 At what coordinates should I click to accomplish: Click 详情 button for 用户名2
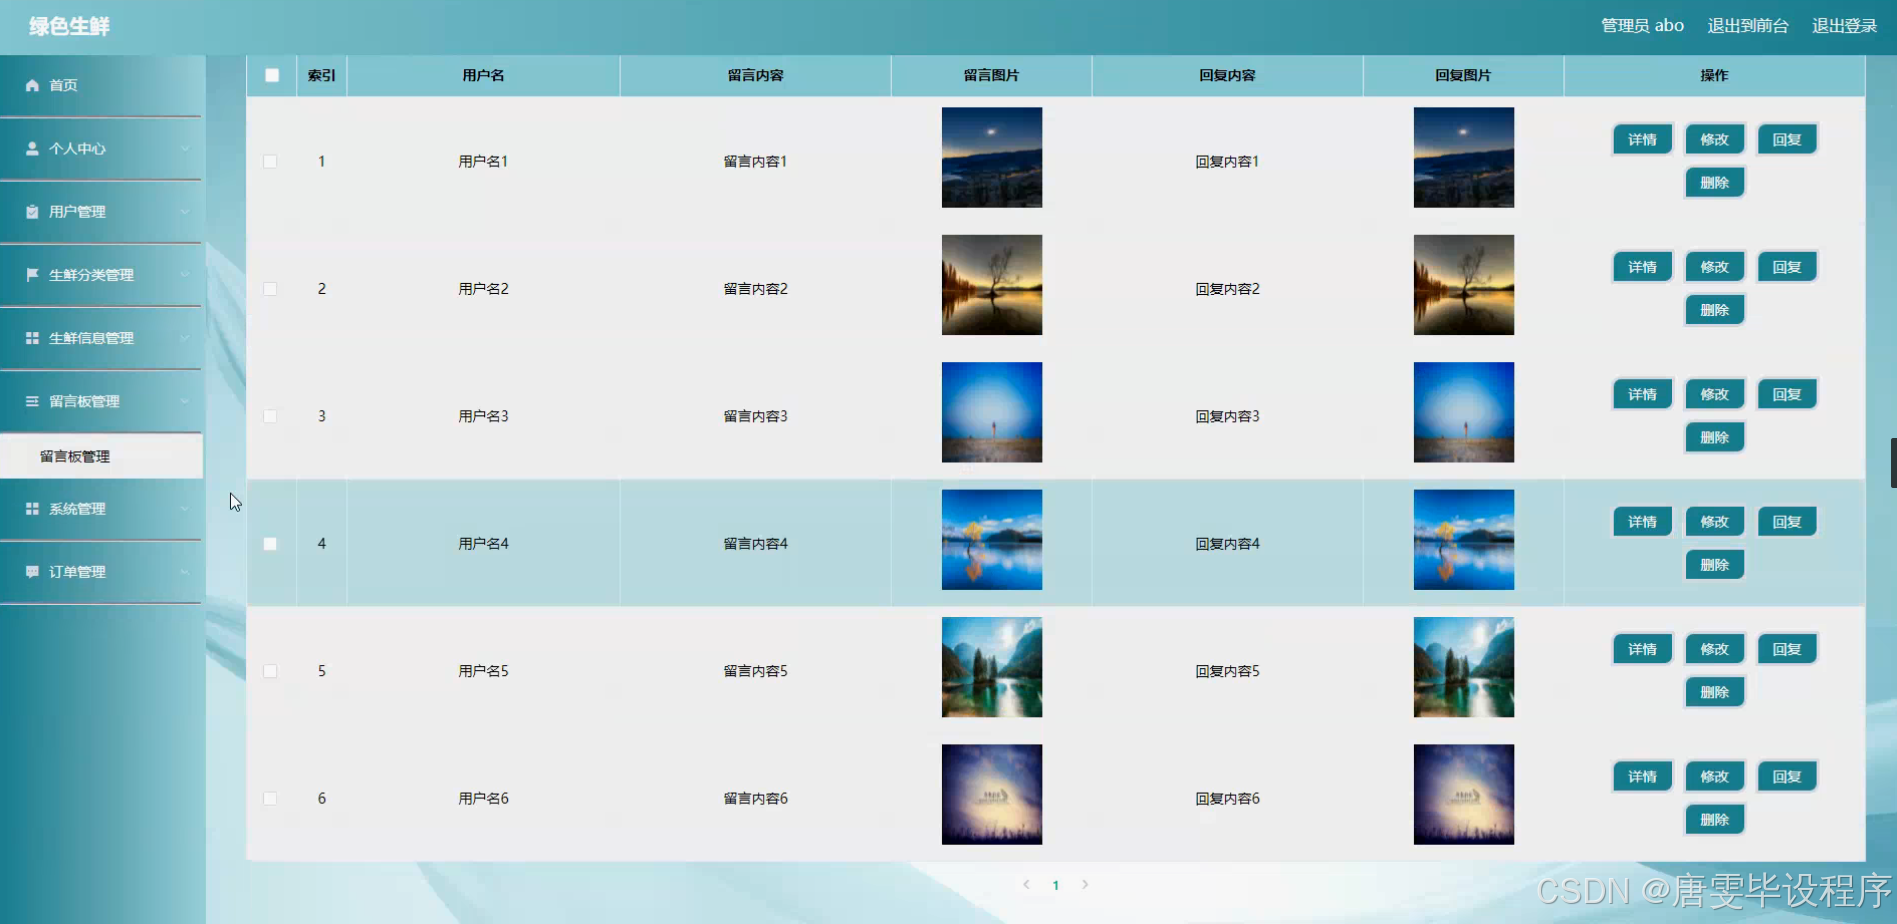[1642, 267]
